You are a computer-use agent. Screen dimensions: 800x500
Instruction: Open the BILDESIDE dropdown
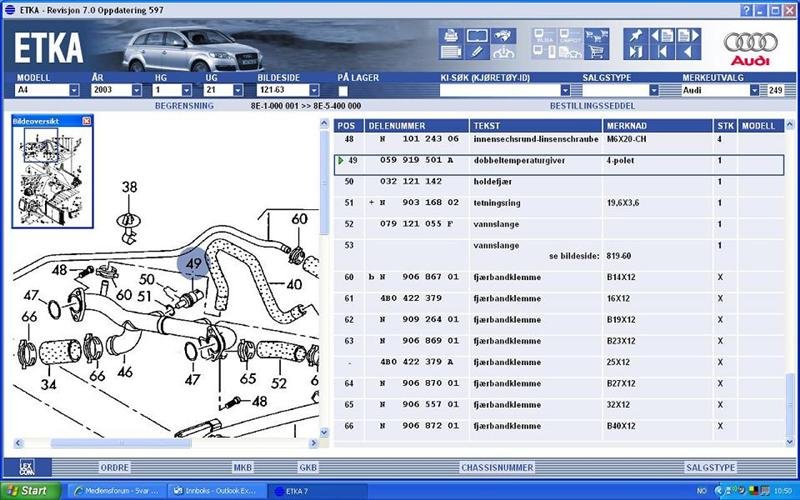[320, 90]
